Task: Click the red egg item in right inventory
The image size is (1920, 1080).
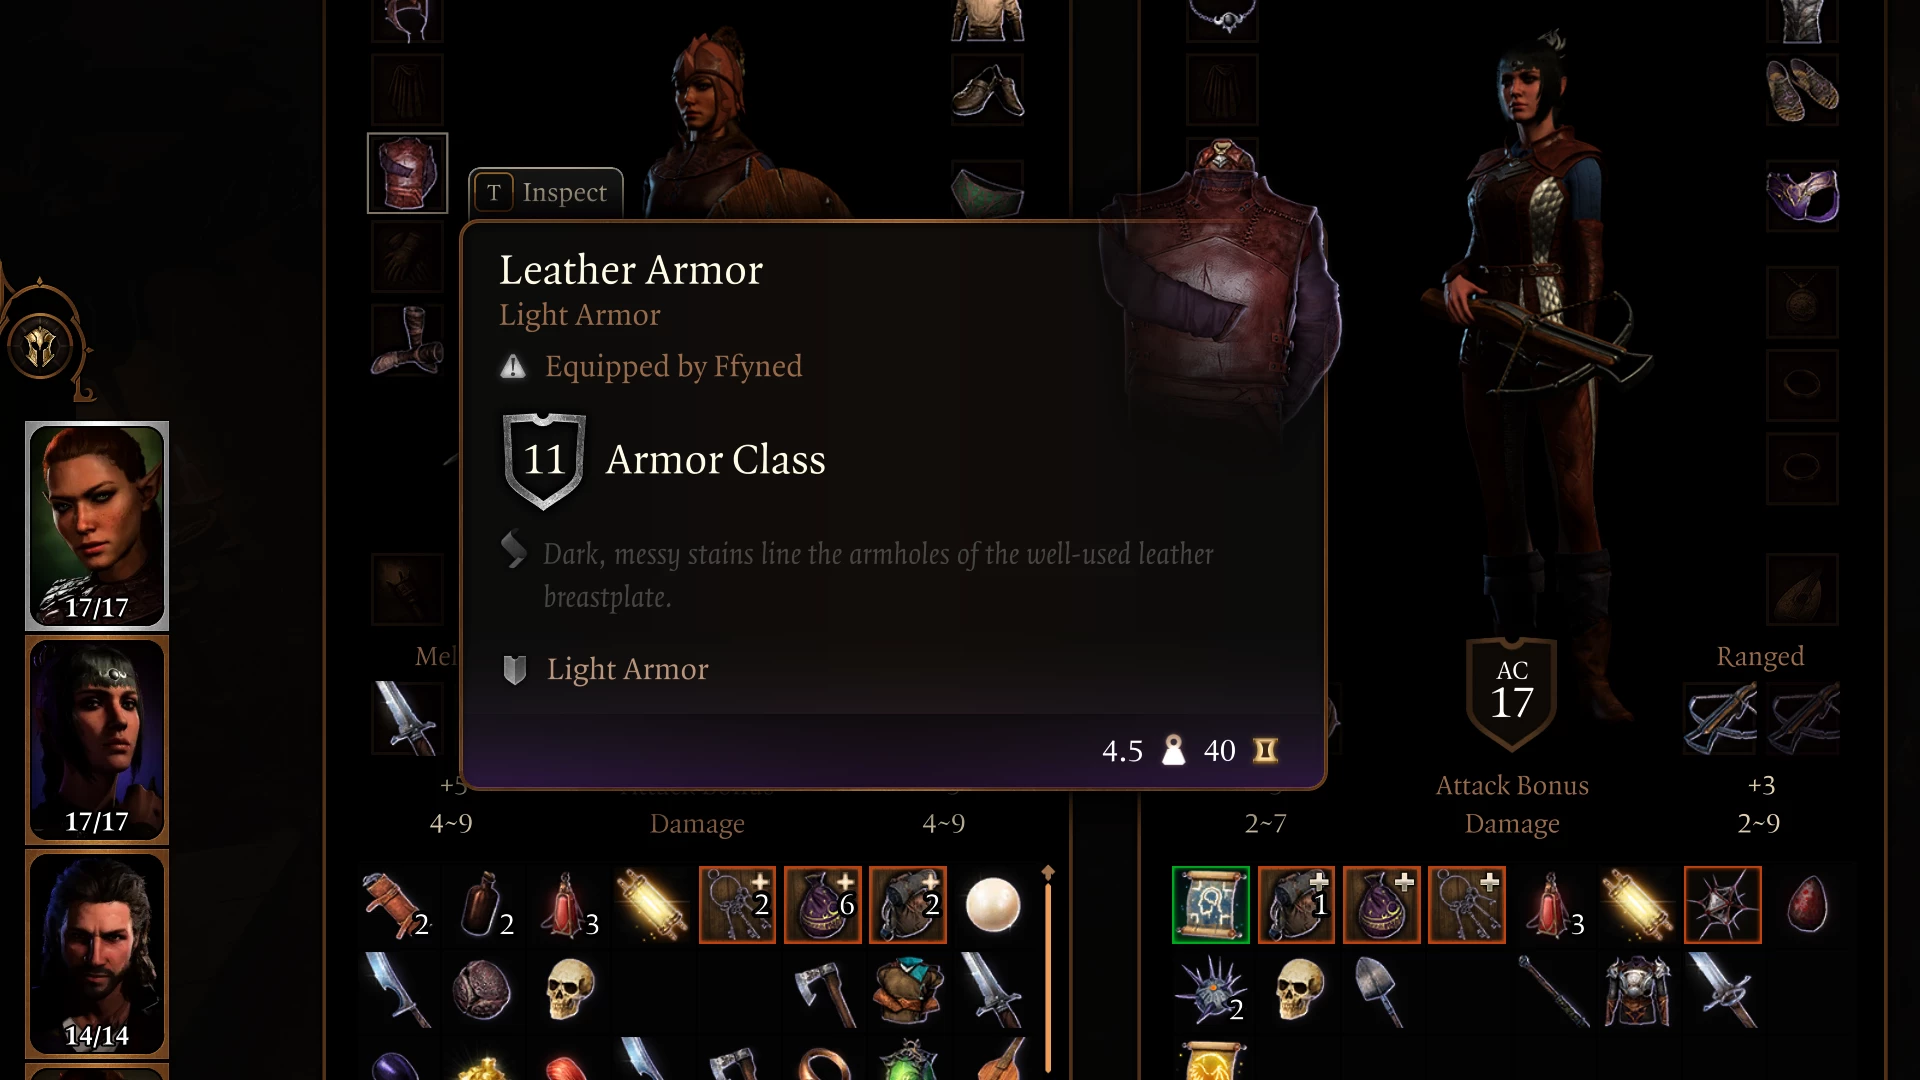Action: point(1807,906)
